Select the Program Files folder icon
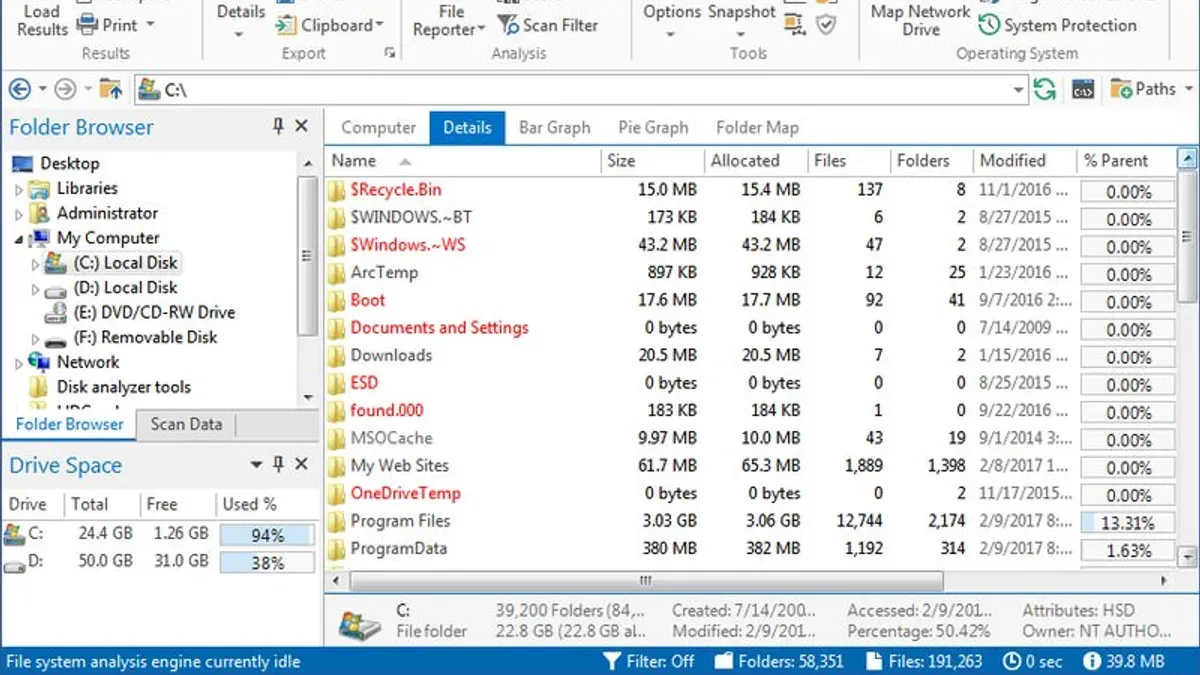 click(336, 521)
